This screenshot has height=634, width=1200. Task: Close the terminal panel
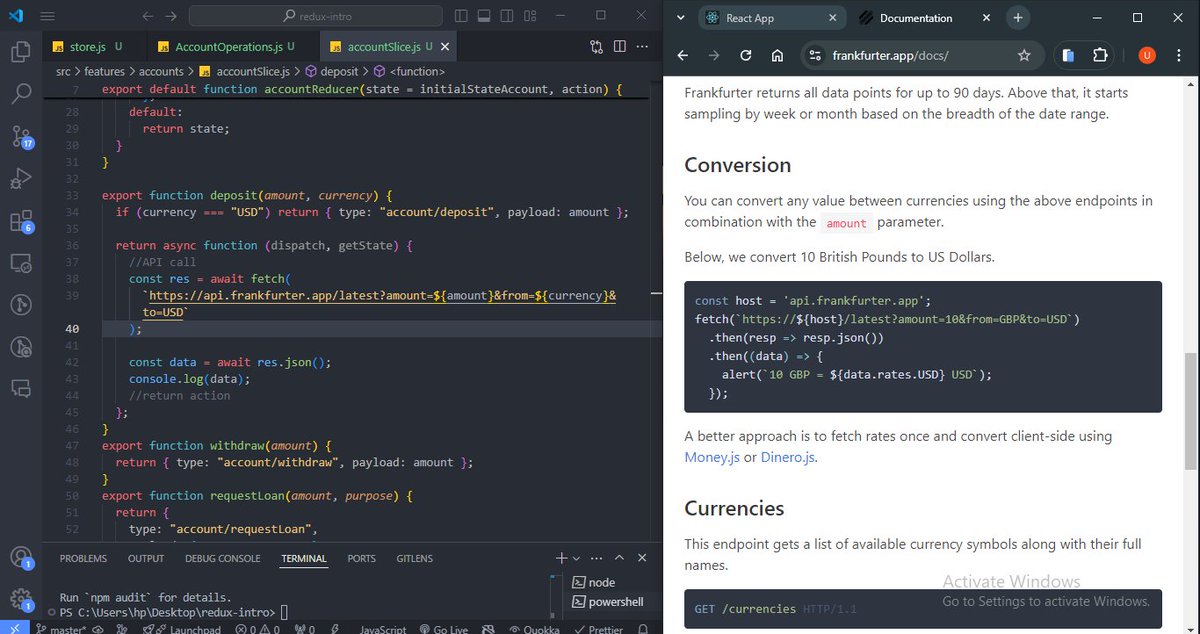point(643,558)
